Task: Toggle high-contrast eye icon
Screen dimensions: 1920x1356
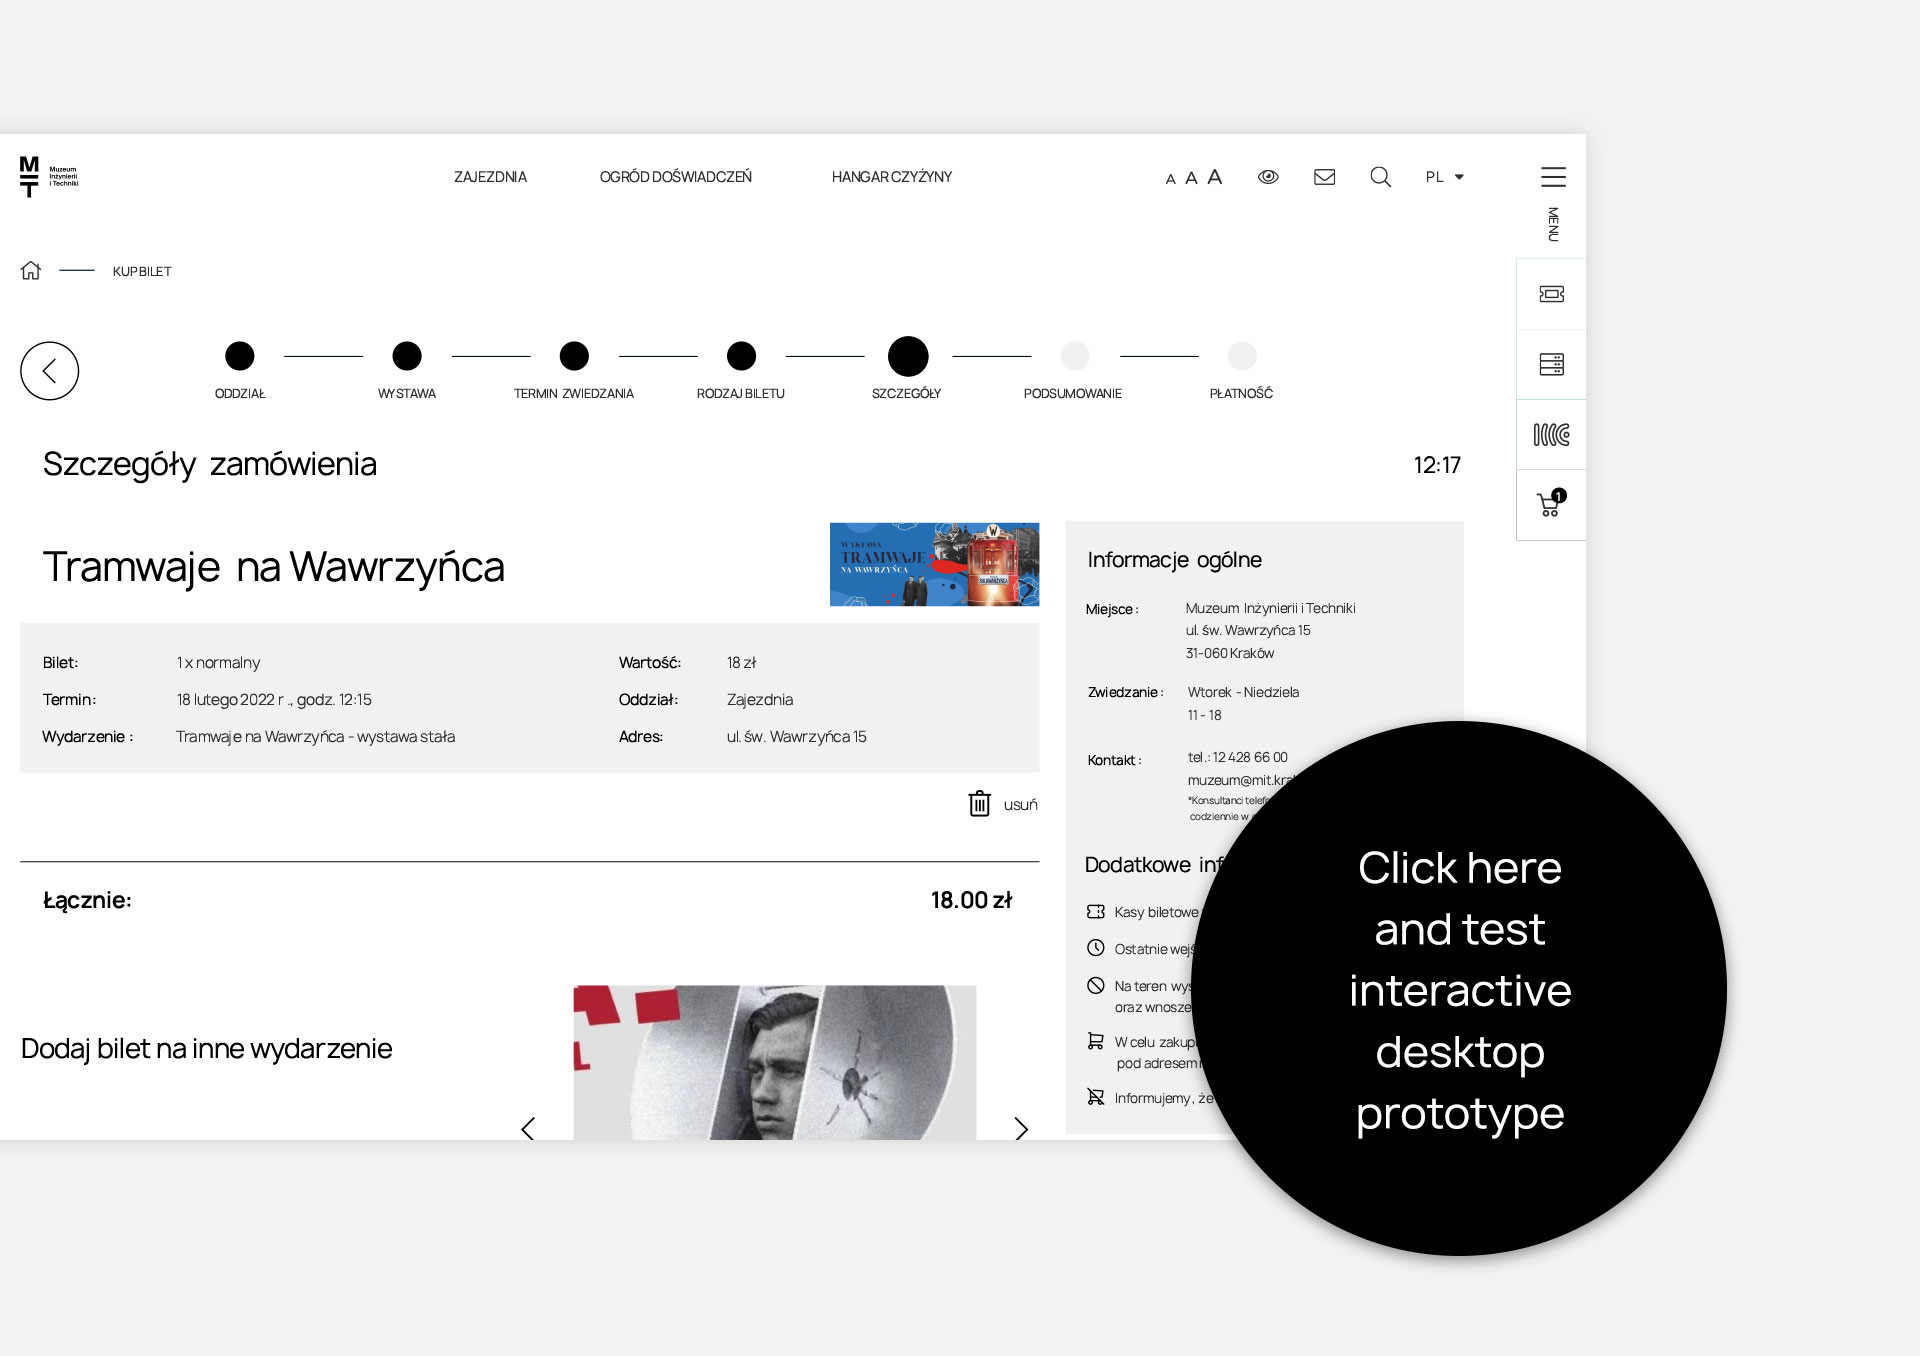Action: (1268, 177)
